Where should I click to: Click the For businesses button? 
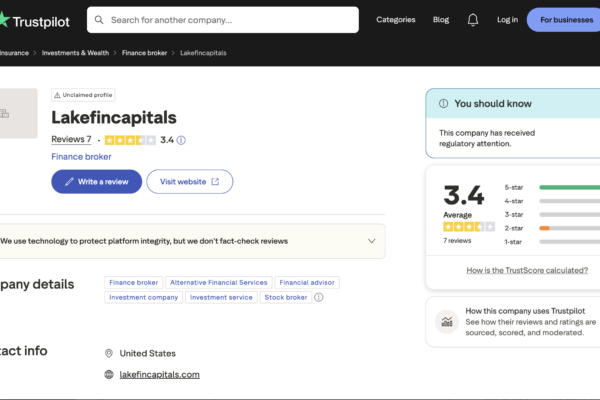coord(564,20)
